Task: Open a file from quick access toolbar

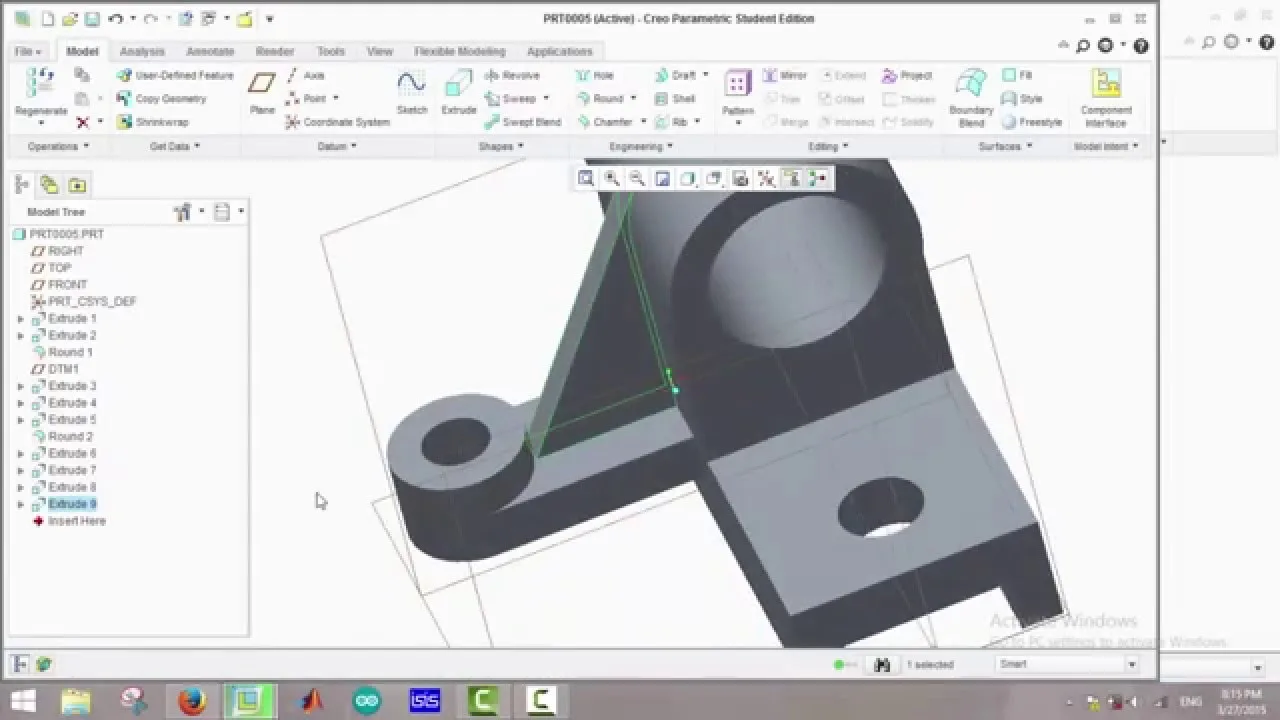Action: click(x=70, y=19)
